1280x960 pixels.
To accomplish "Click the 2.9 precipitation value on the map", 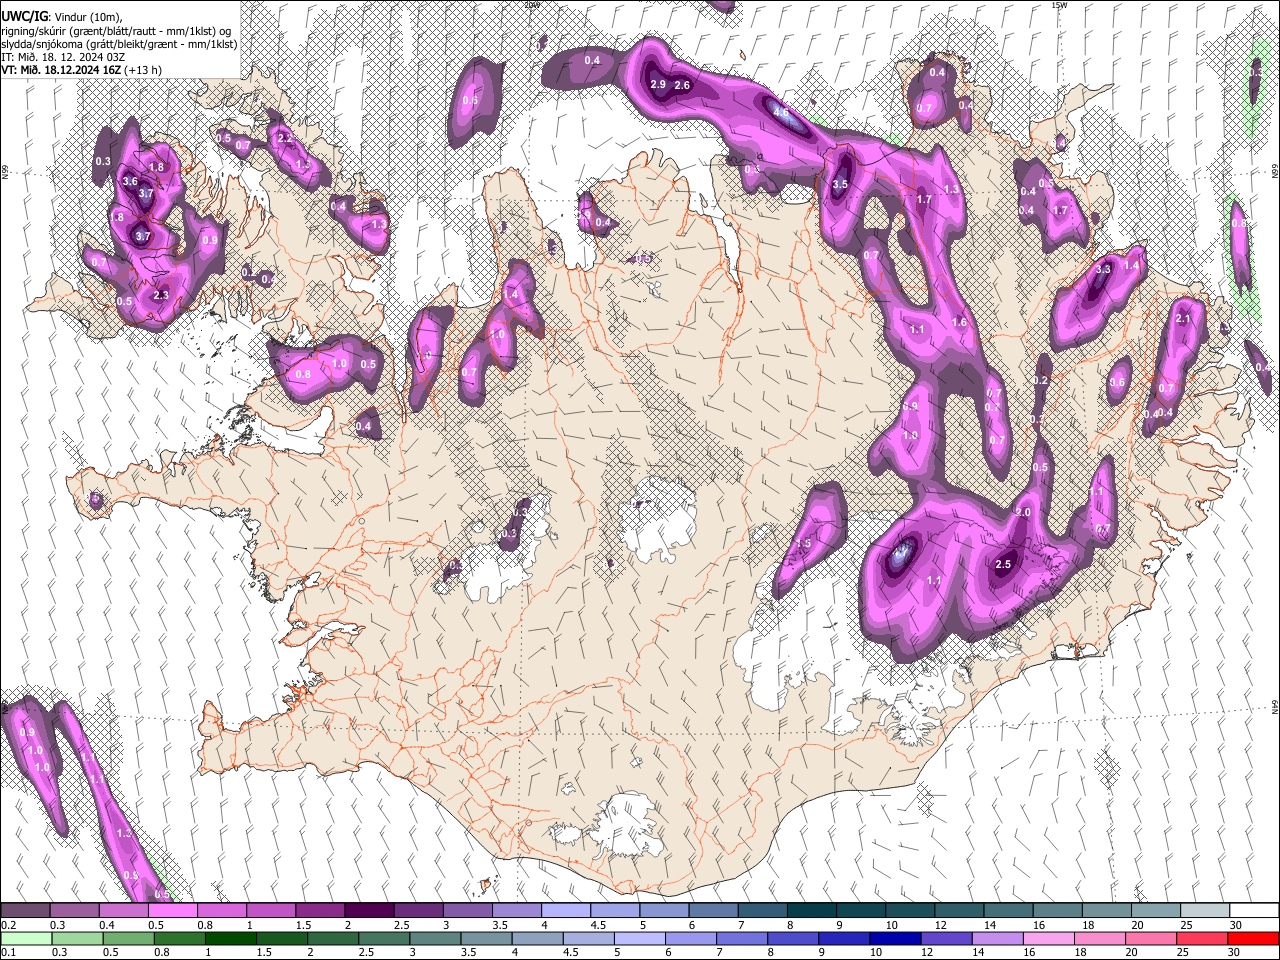I will 658,85.
